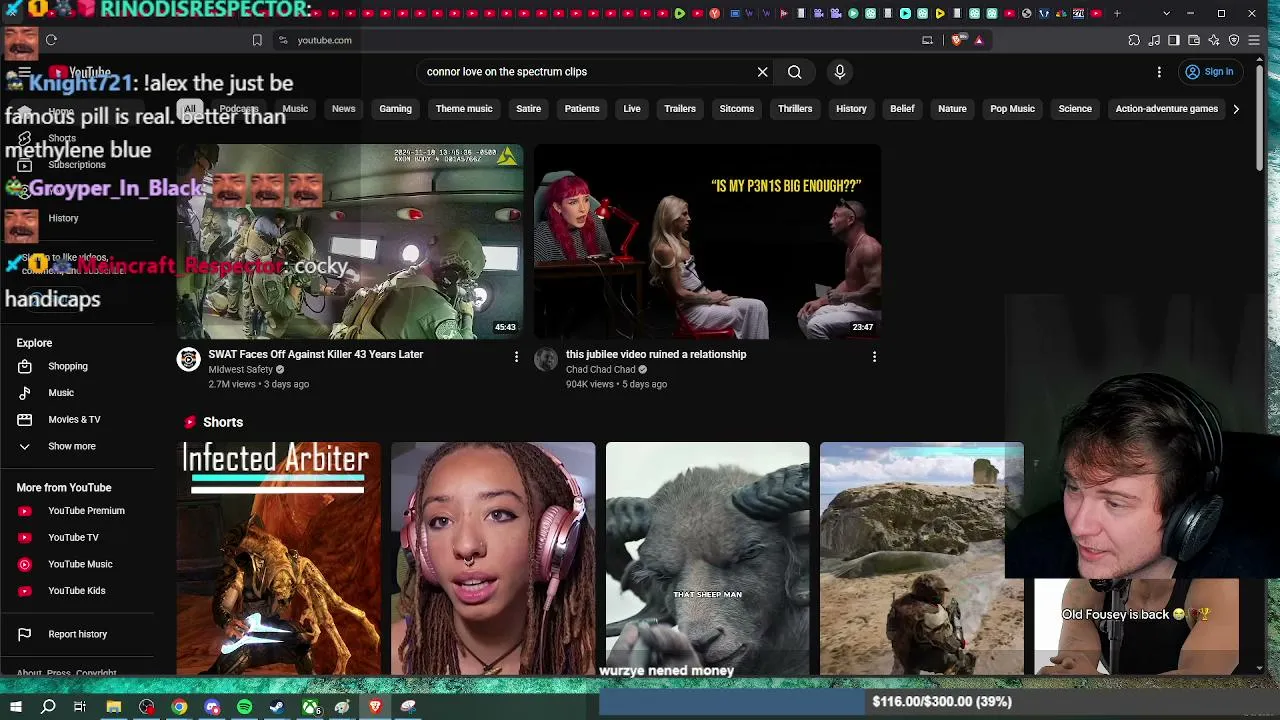
Task: Open options menu for jubilee video
Action: [874, 357]
